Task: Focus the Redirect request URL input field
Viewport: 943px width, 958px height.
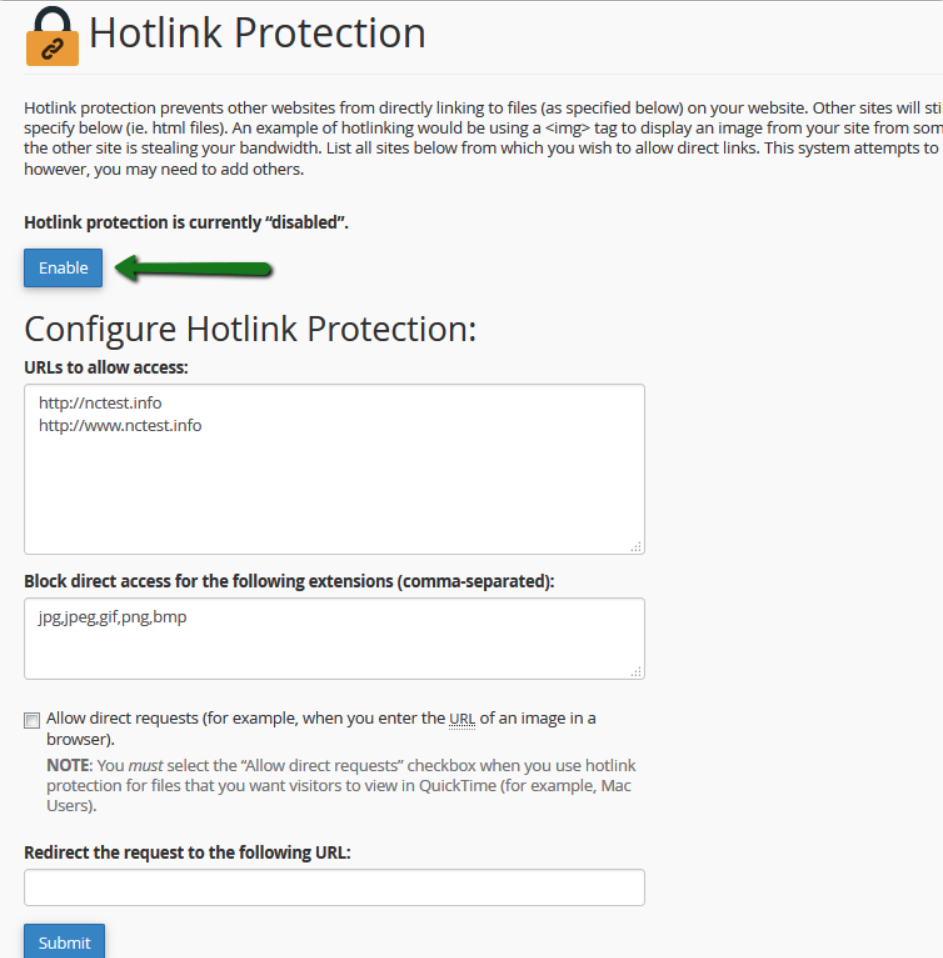Action: pos(334,887)
